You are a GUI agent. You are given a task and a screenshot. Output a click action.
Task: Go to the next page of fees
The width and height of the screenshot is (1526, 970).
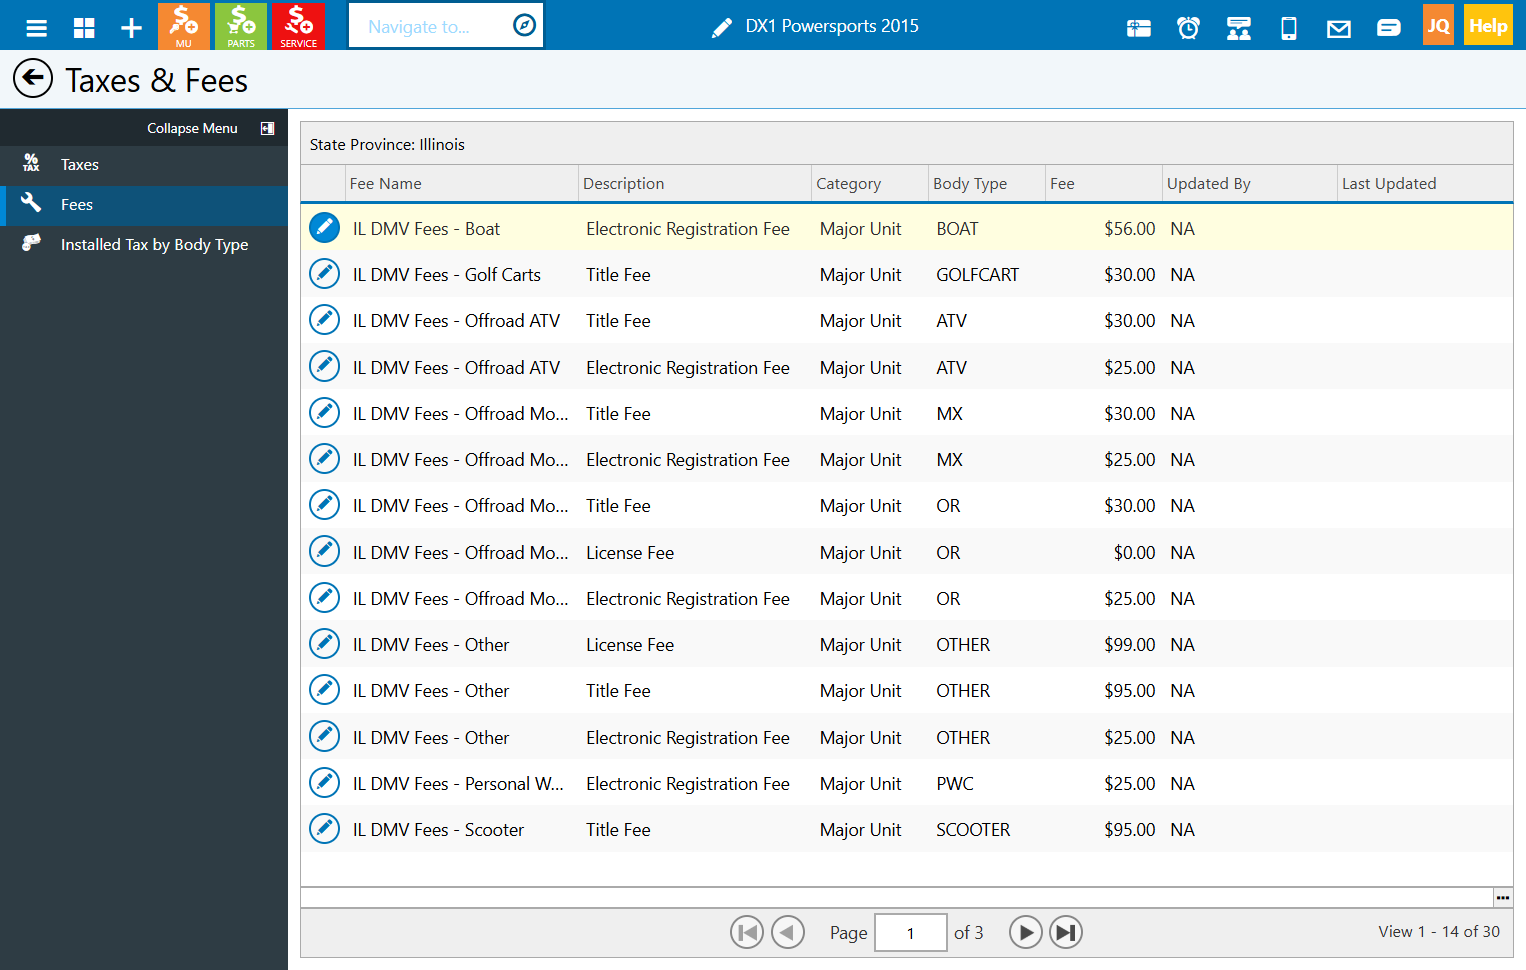point(1025,932)
